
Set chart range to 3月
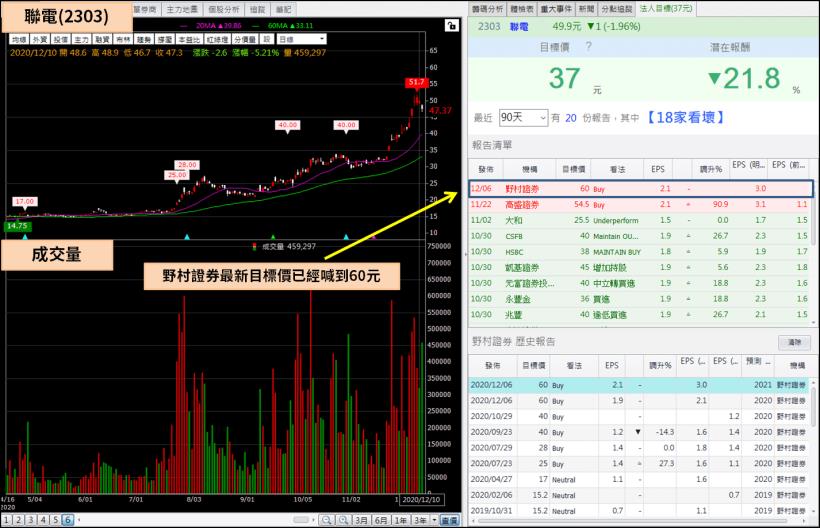(x=361, y=520)
